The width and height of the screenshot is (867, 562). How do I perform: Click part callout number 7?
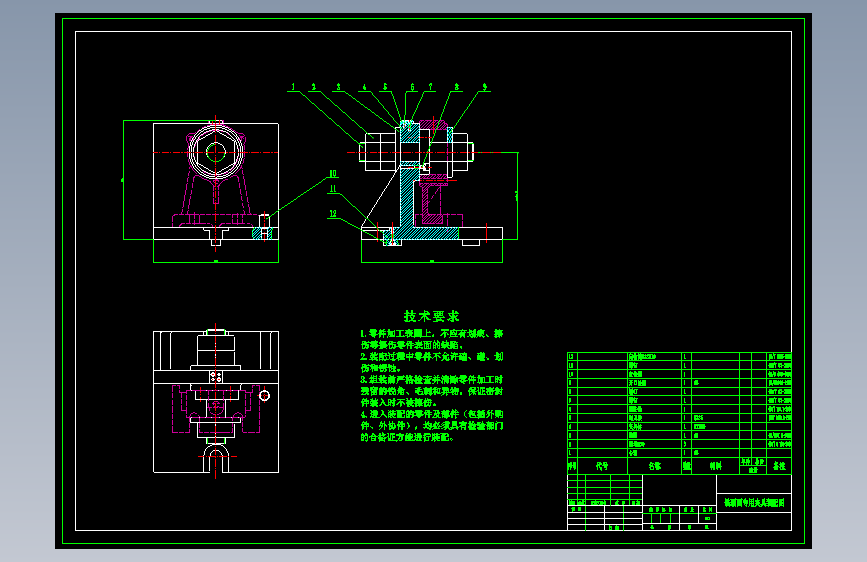point(430,87)
